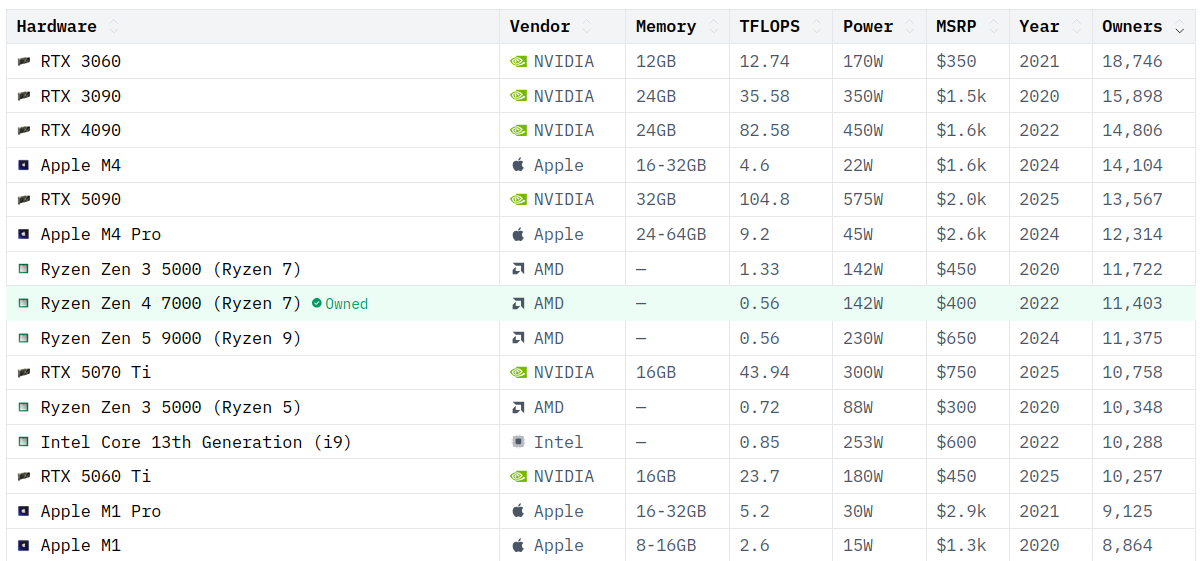Sort by Hardware using its sort arrows
Viewport: 1202px width, 561px height.
tap(113, 27)
